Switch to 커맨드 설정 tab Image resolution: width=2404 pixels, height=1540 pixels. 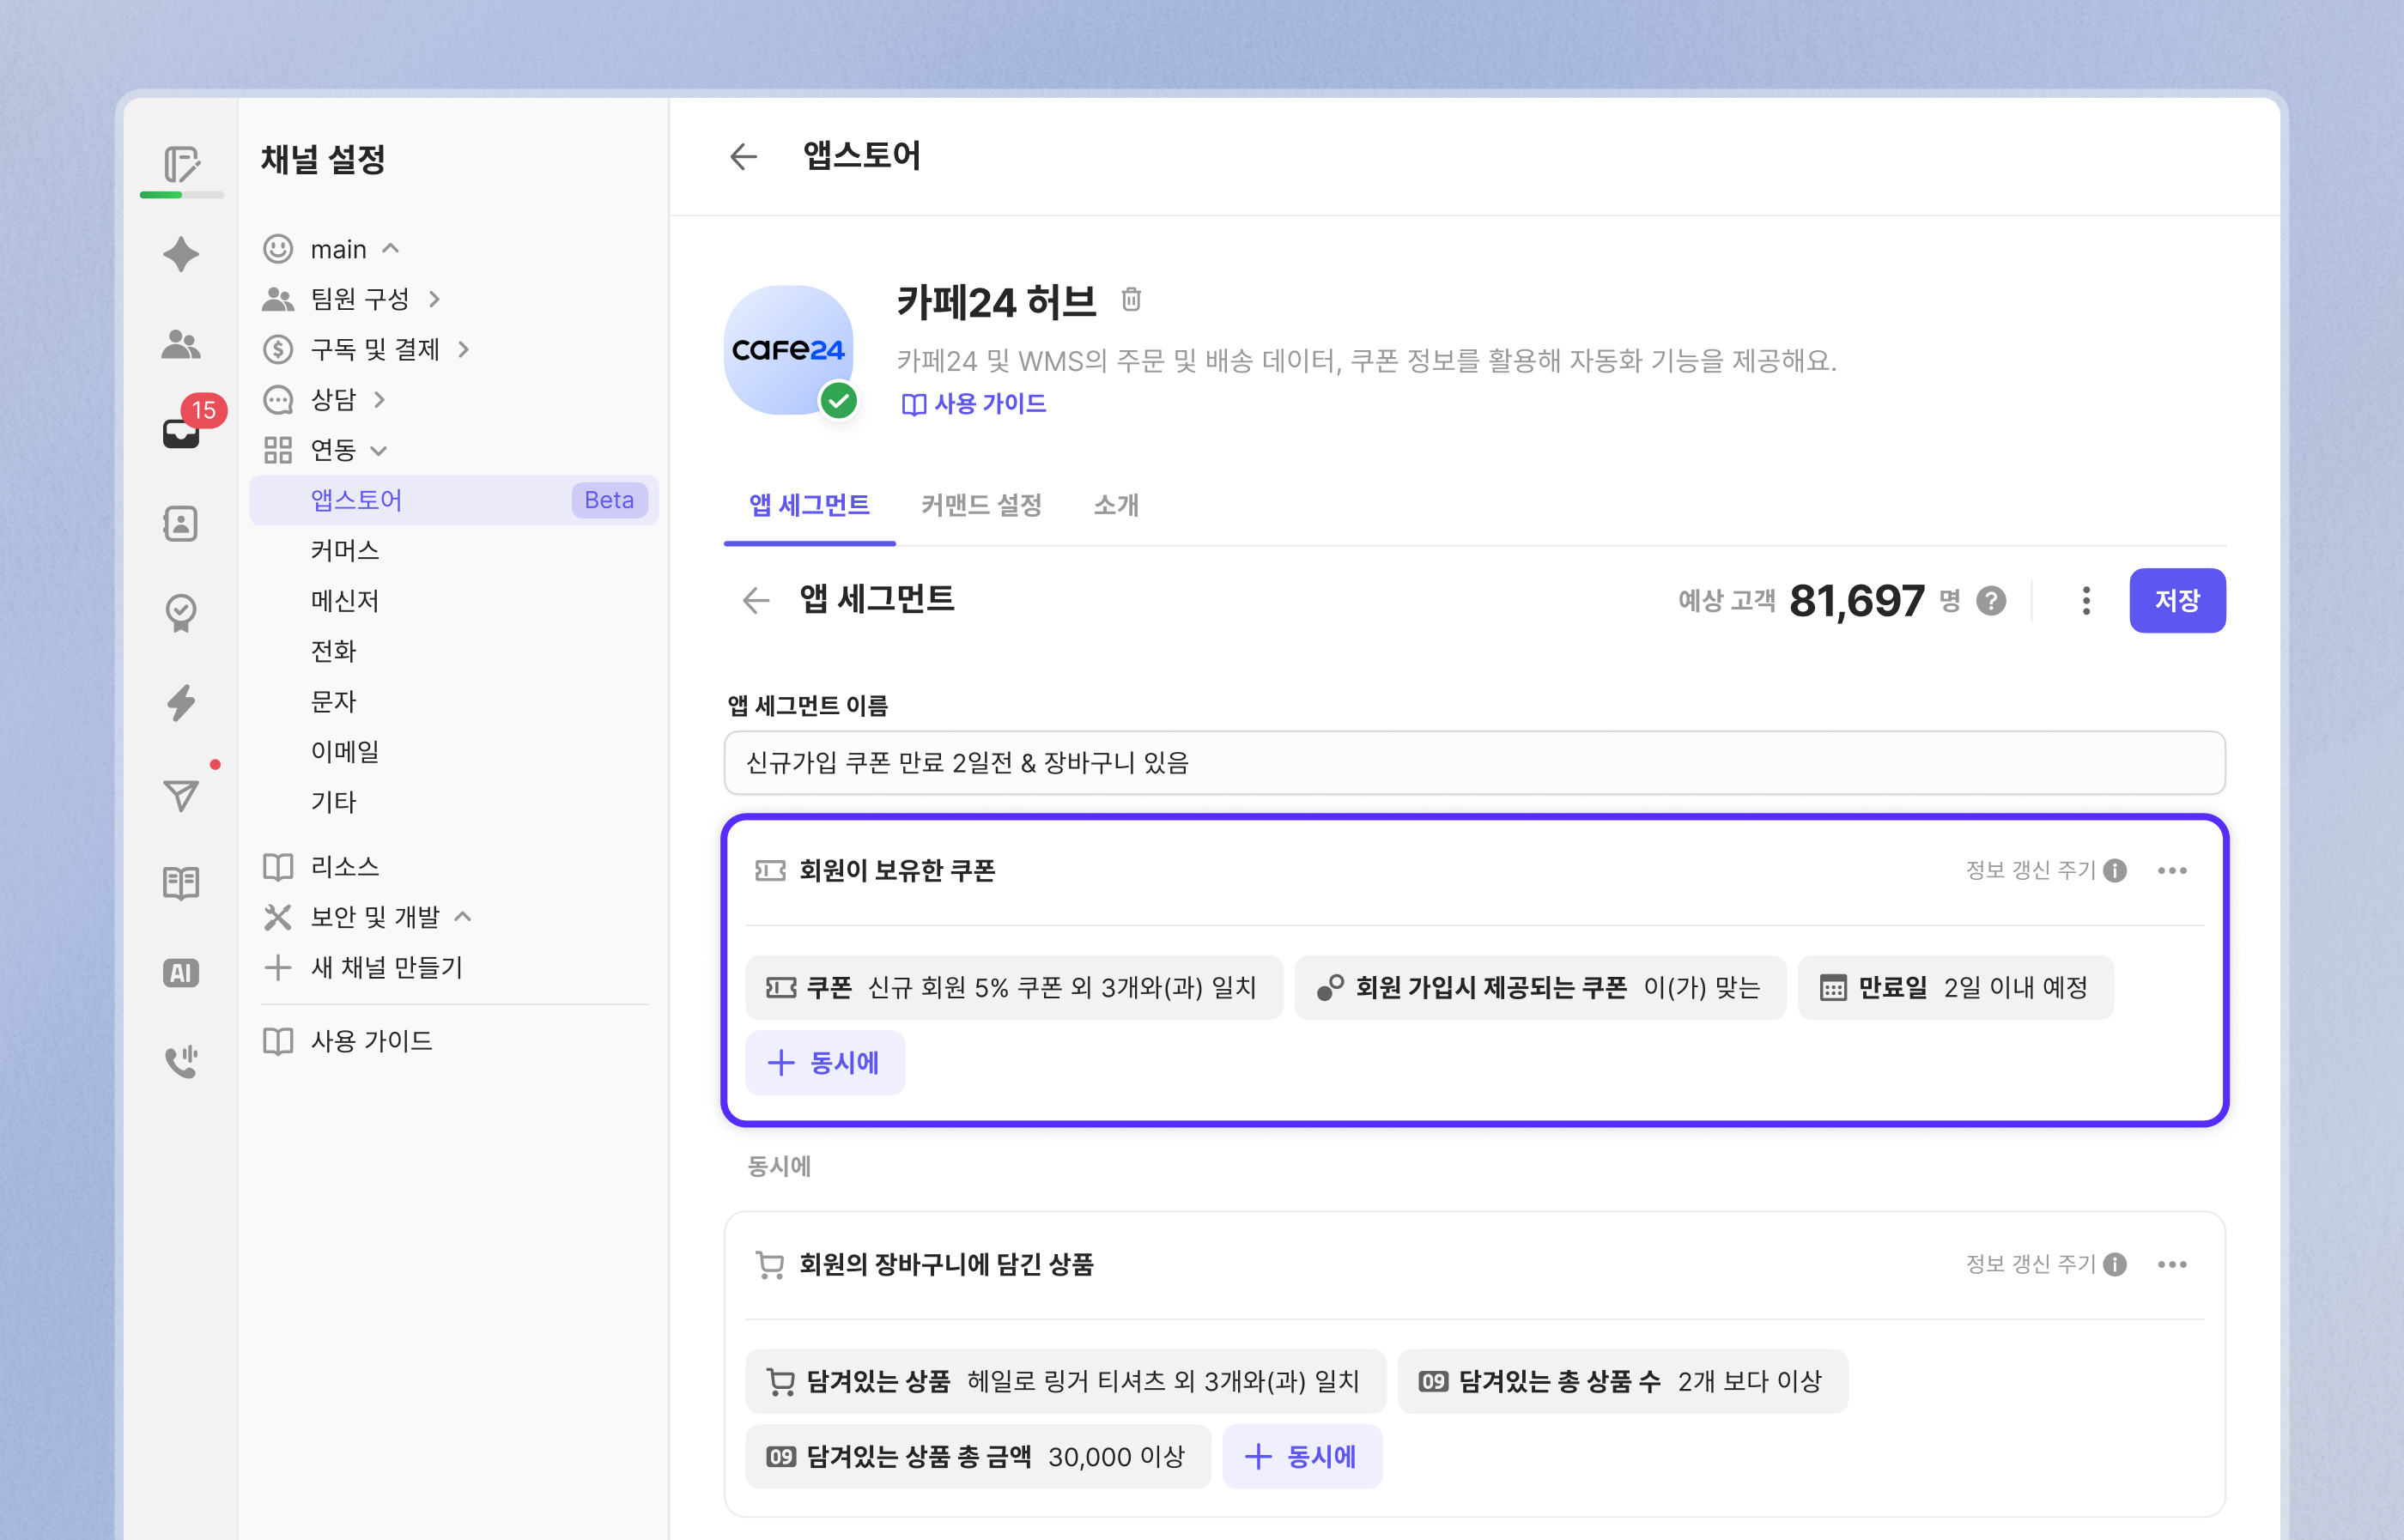(x=981, y=505)
